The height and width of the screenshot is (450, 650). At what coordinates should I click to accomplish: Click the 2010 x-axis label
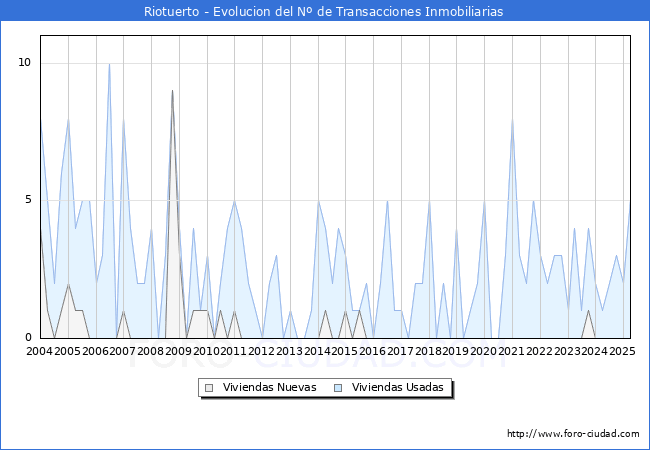tap(206, 351)
